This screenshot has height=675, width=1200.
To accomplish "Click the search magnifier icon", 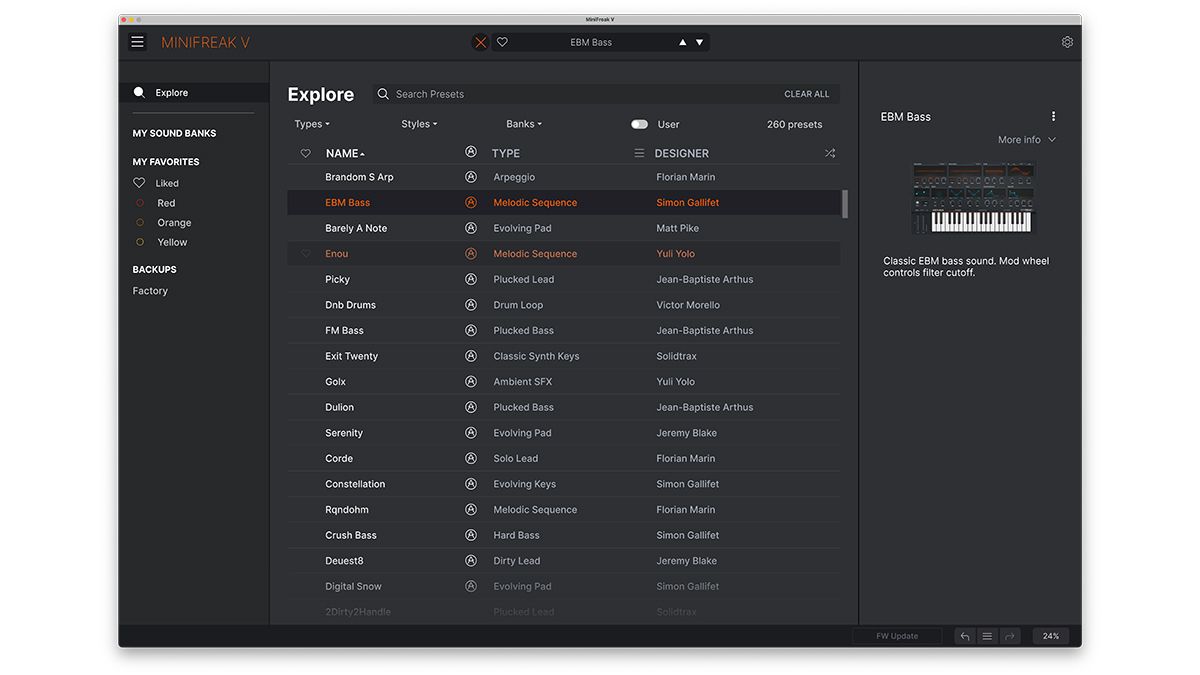I will (x=383, y=94).
